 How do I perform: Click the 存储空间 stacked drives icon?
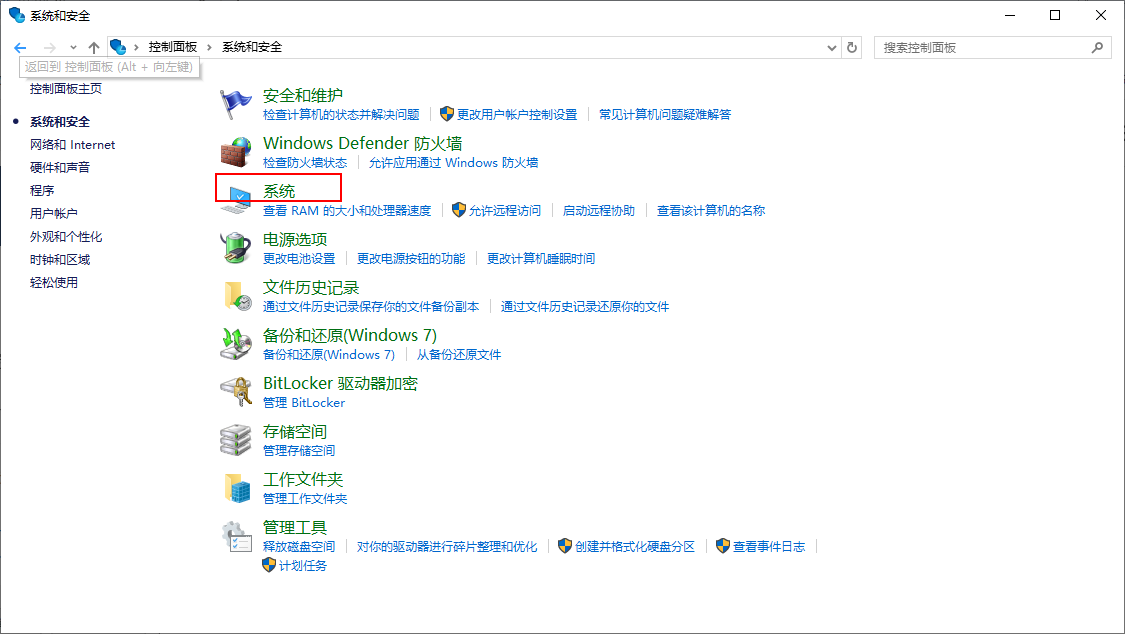point(235,440)
